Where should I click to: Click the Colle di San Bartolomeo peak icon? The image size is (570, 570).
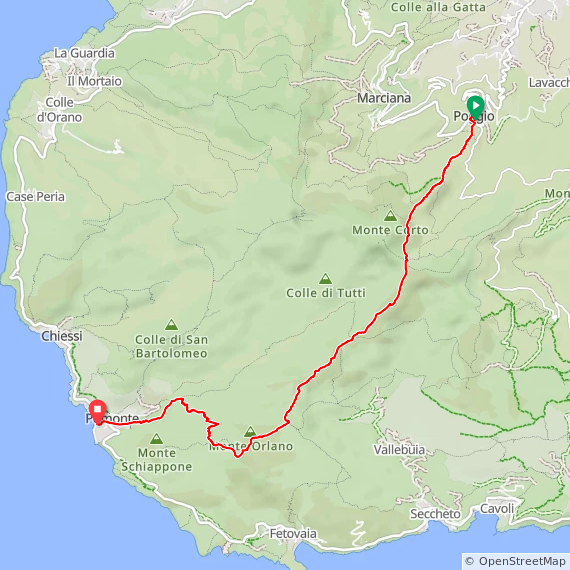tap(171, 325)
